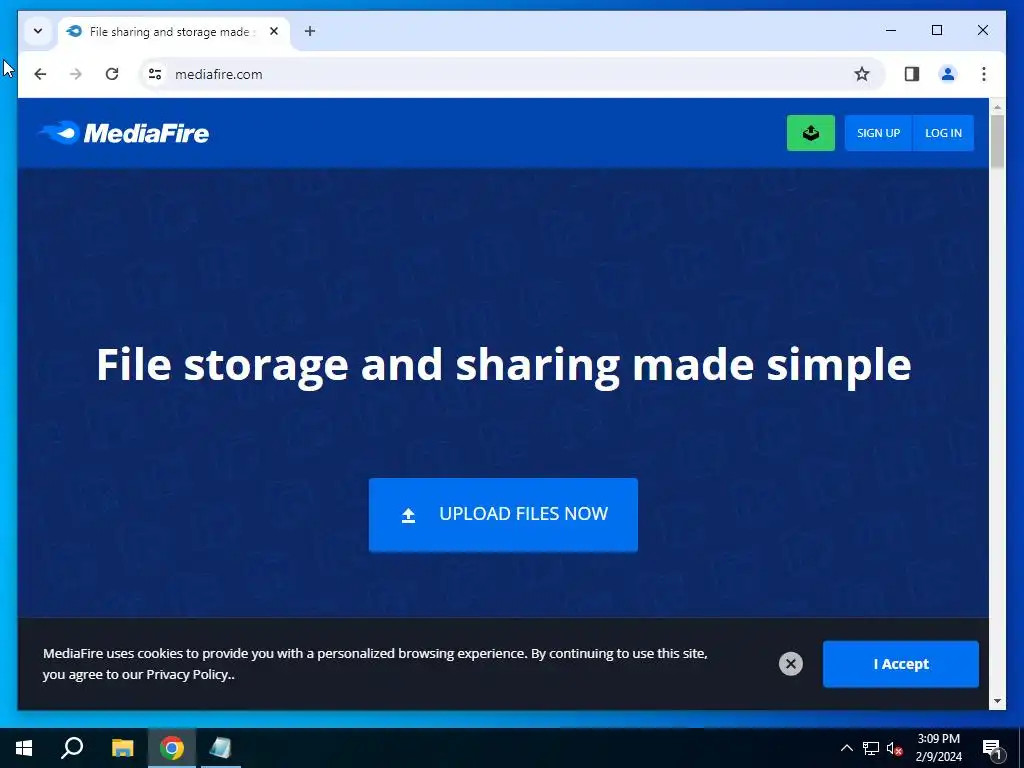Click the green upload icon button
This screenshot has width=1024, height=768.
click(810, 133)
